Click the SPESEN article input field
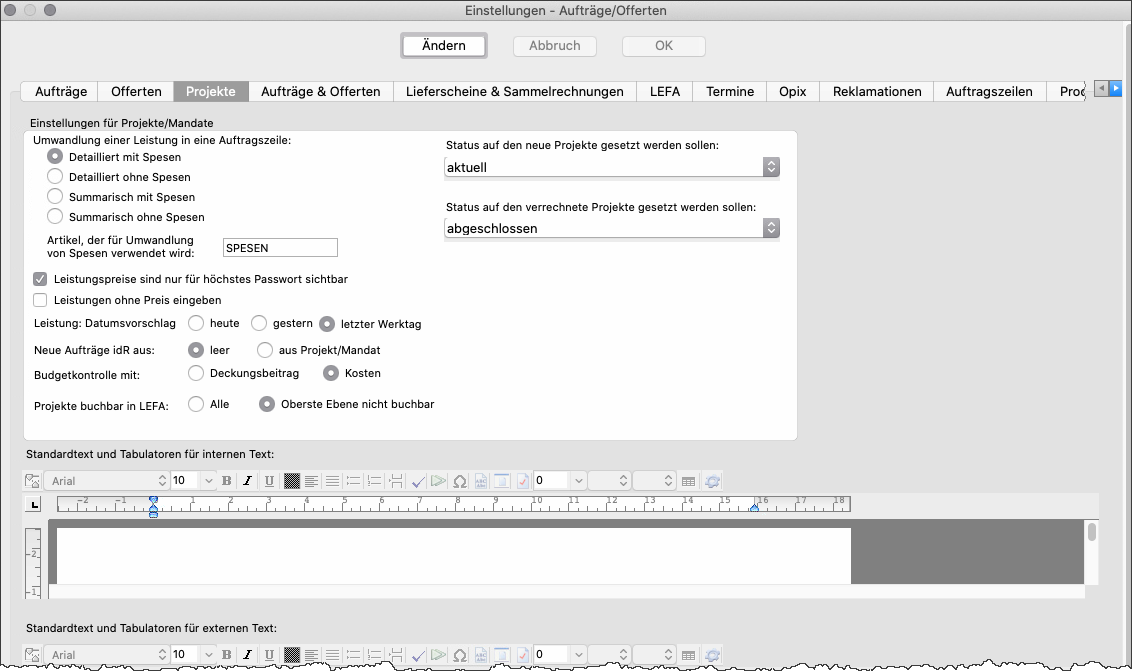This screenshot has width=1132, height=671. (x=280, y=248)
